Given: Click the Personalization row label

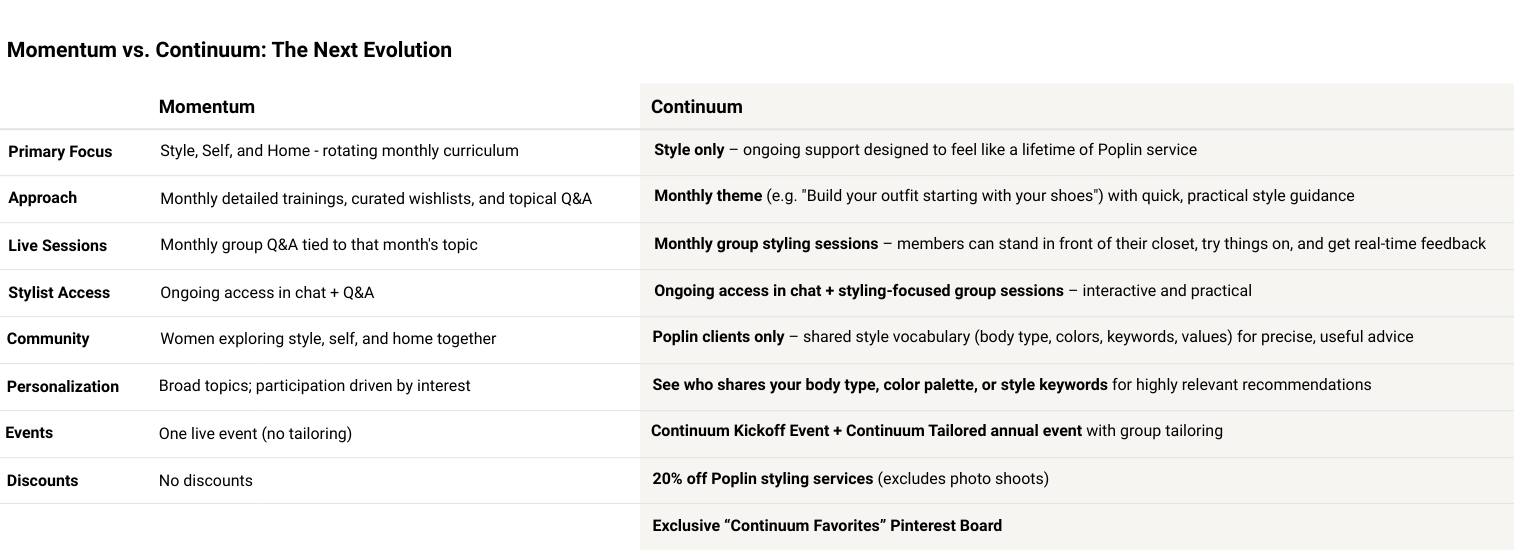Looking at the screenshot, I should [63, 387].
